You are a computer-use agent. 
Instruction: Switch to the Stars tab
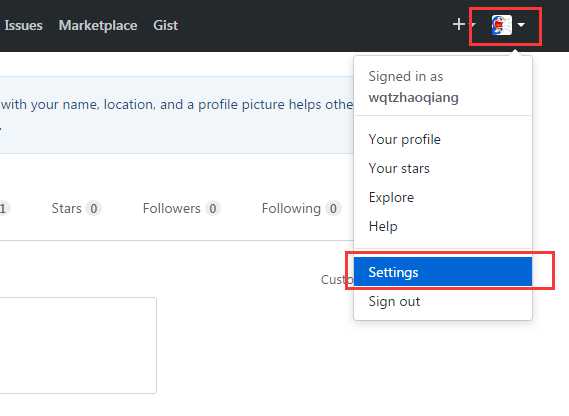pos(75,209)
